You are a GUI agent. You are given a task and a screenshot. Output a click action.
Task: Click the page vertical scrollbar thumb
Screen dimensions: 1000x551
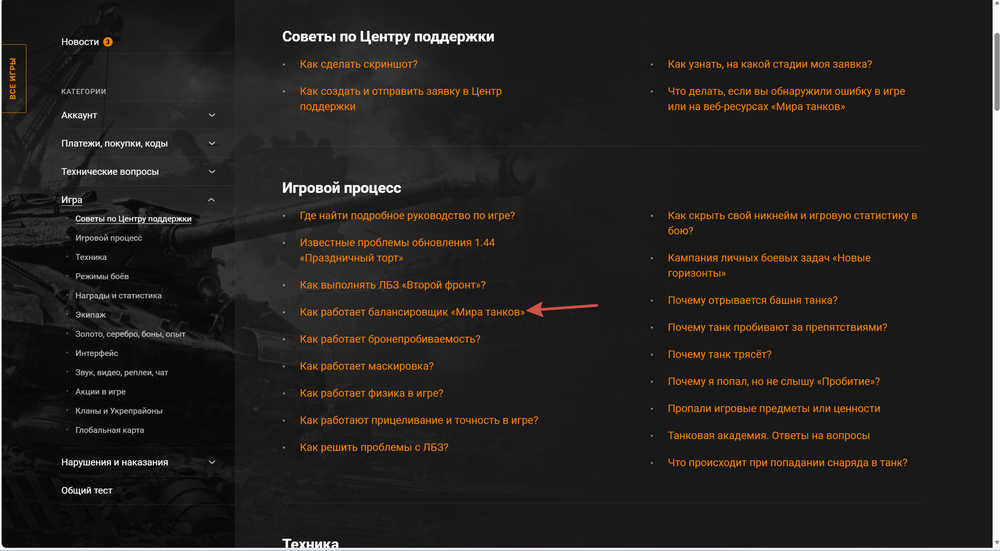coord(995,71)
